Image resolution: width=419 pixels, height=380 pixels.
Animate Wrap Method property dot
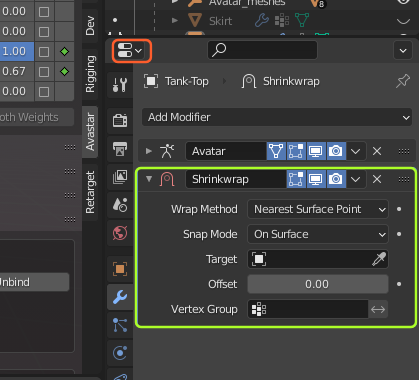399,209
